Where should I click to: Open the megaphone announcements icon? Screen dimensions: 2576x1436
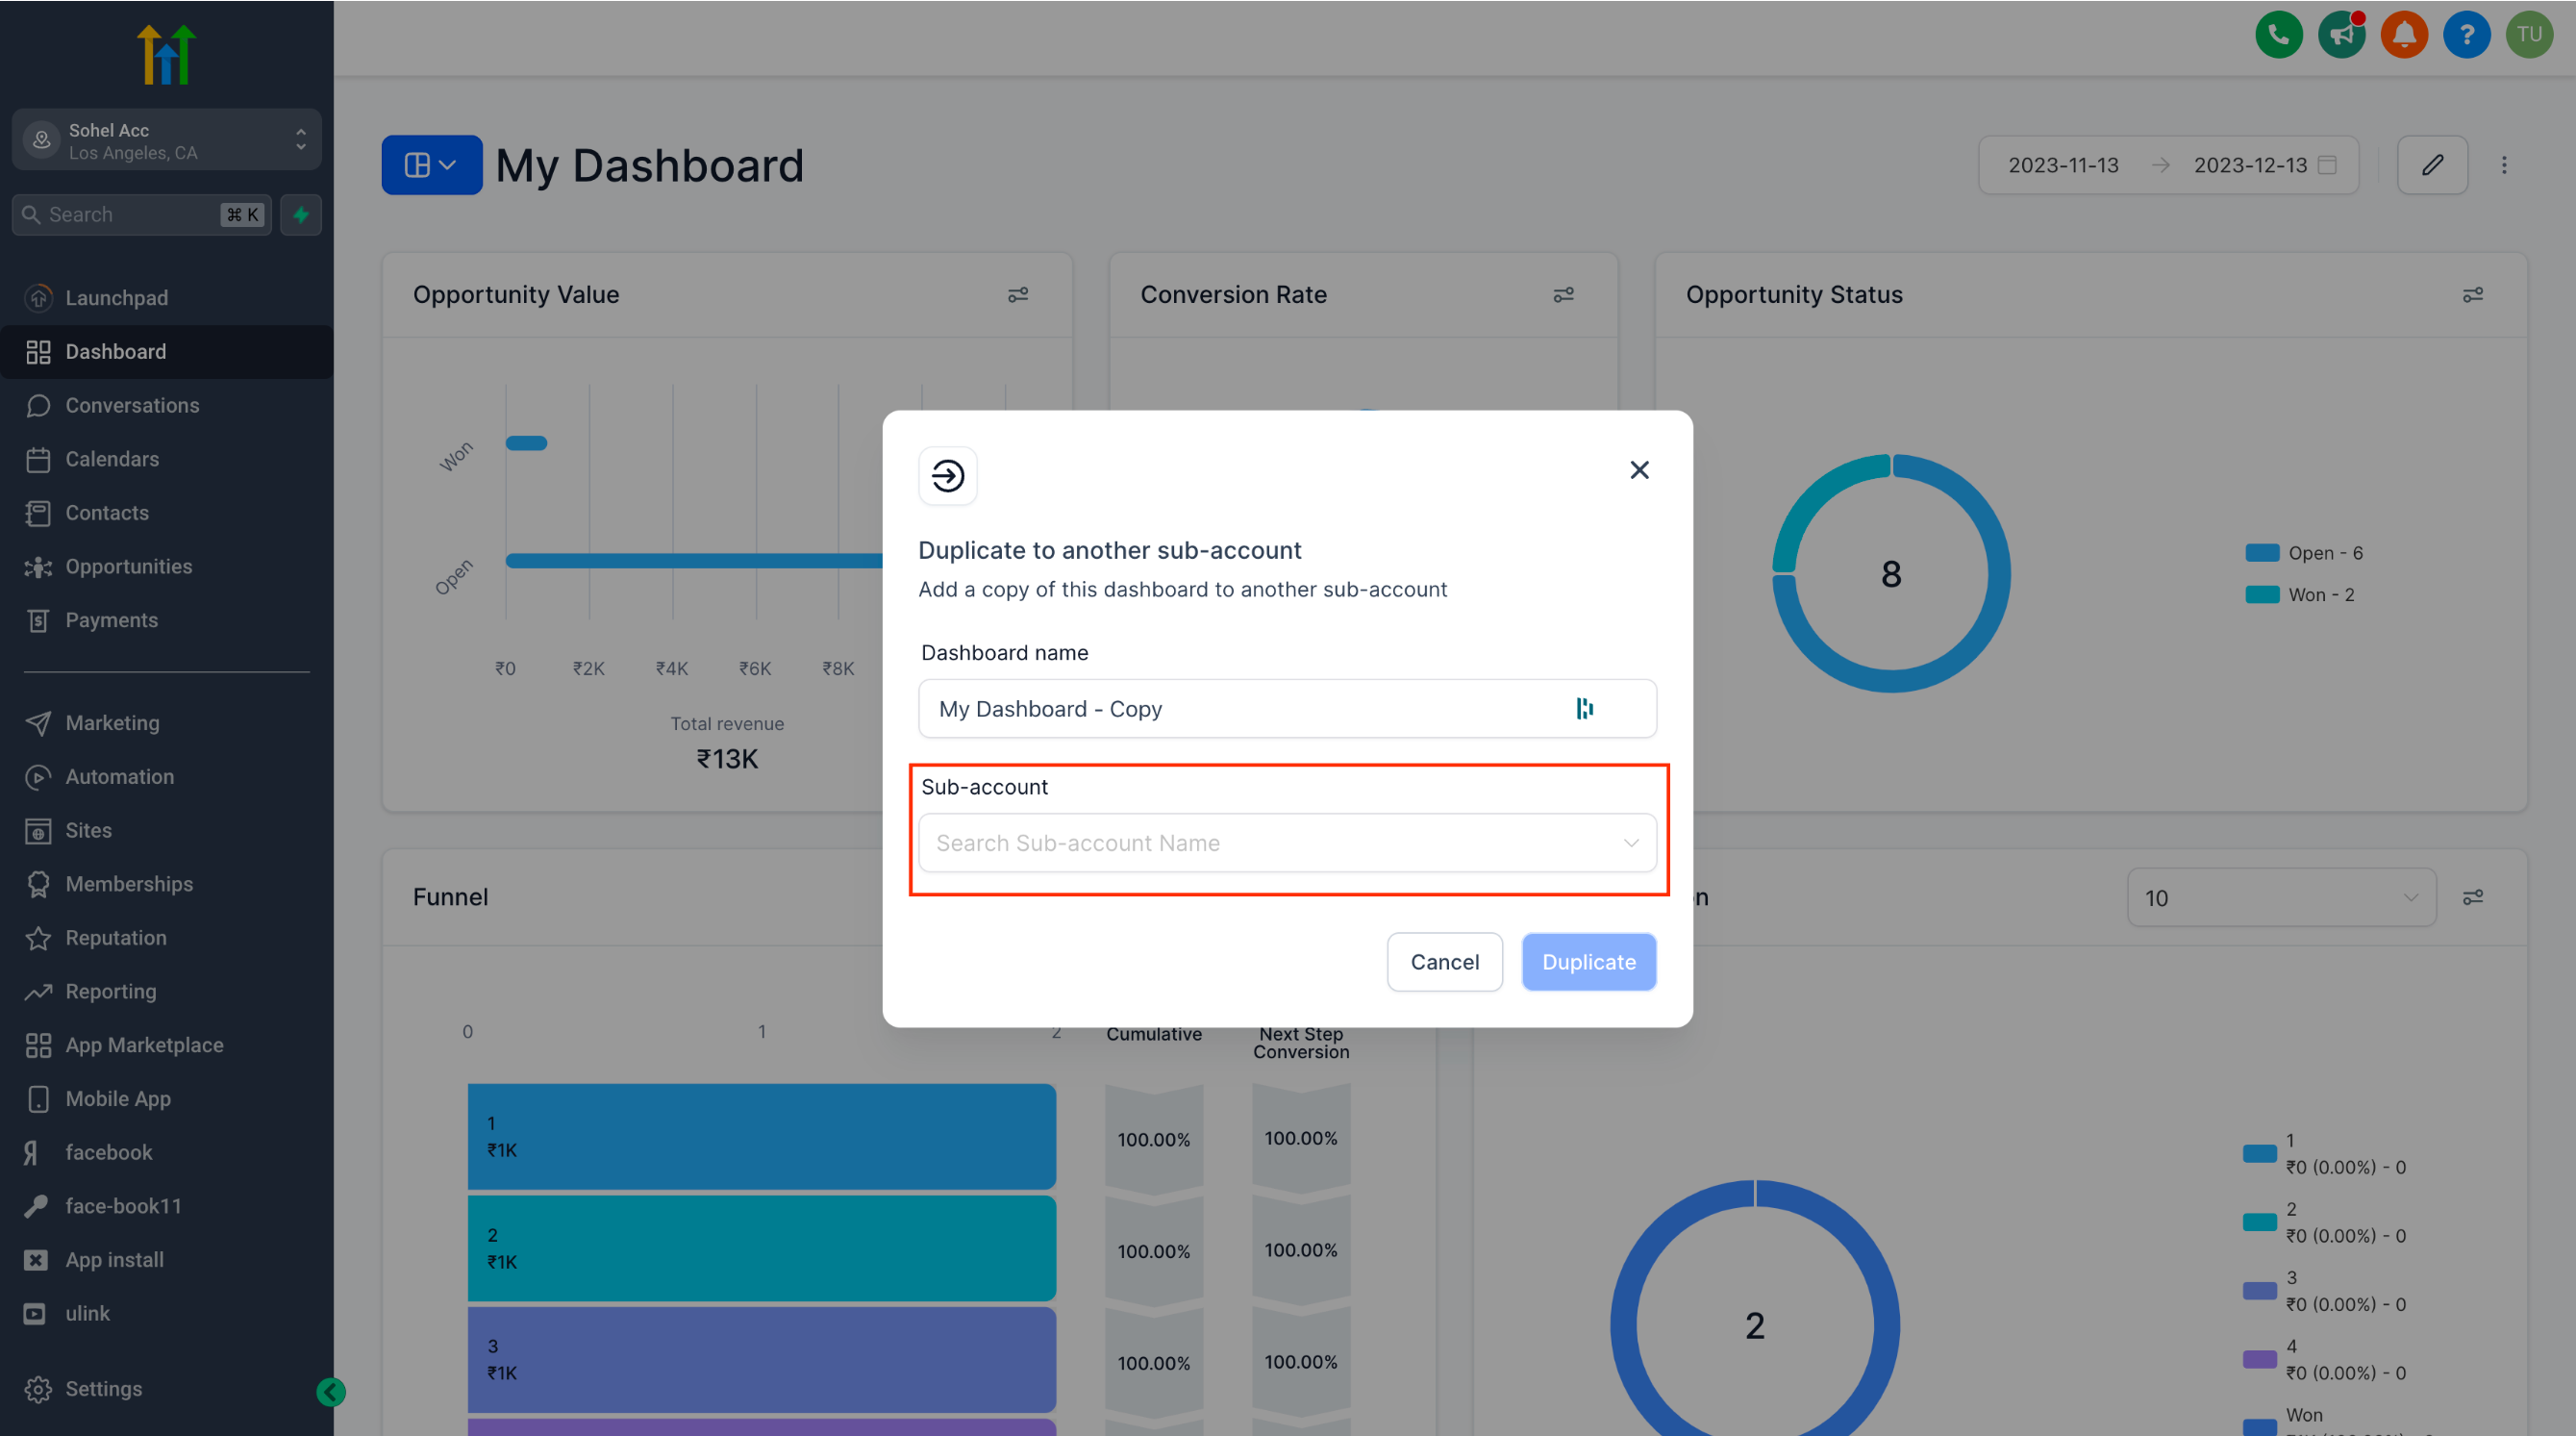coord(2341,35)
